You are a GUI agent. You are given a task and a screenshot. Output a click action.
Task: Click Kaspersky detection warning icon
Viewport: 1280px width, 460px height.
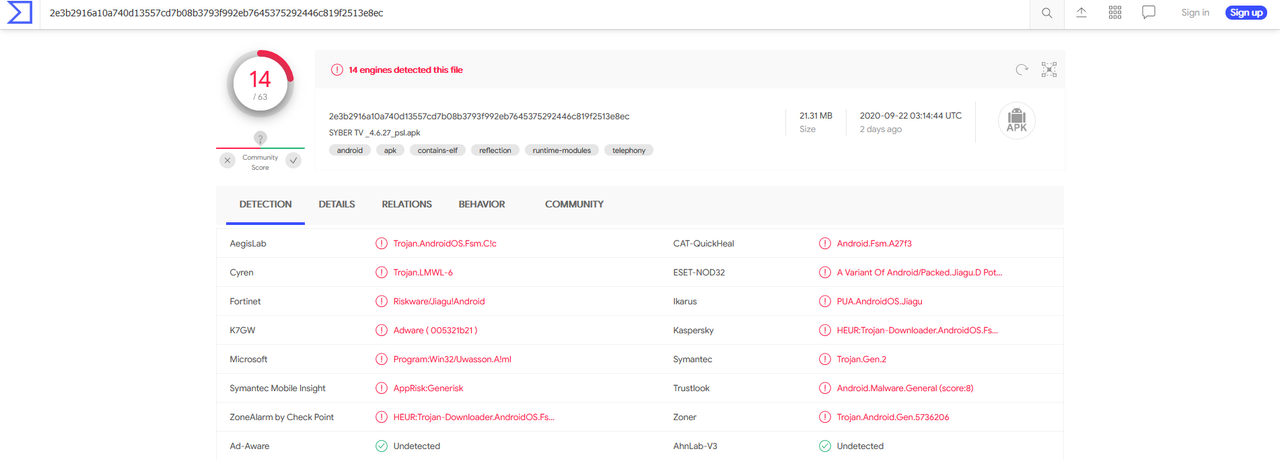[x=825, y=330]
